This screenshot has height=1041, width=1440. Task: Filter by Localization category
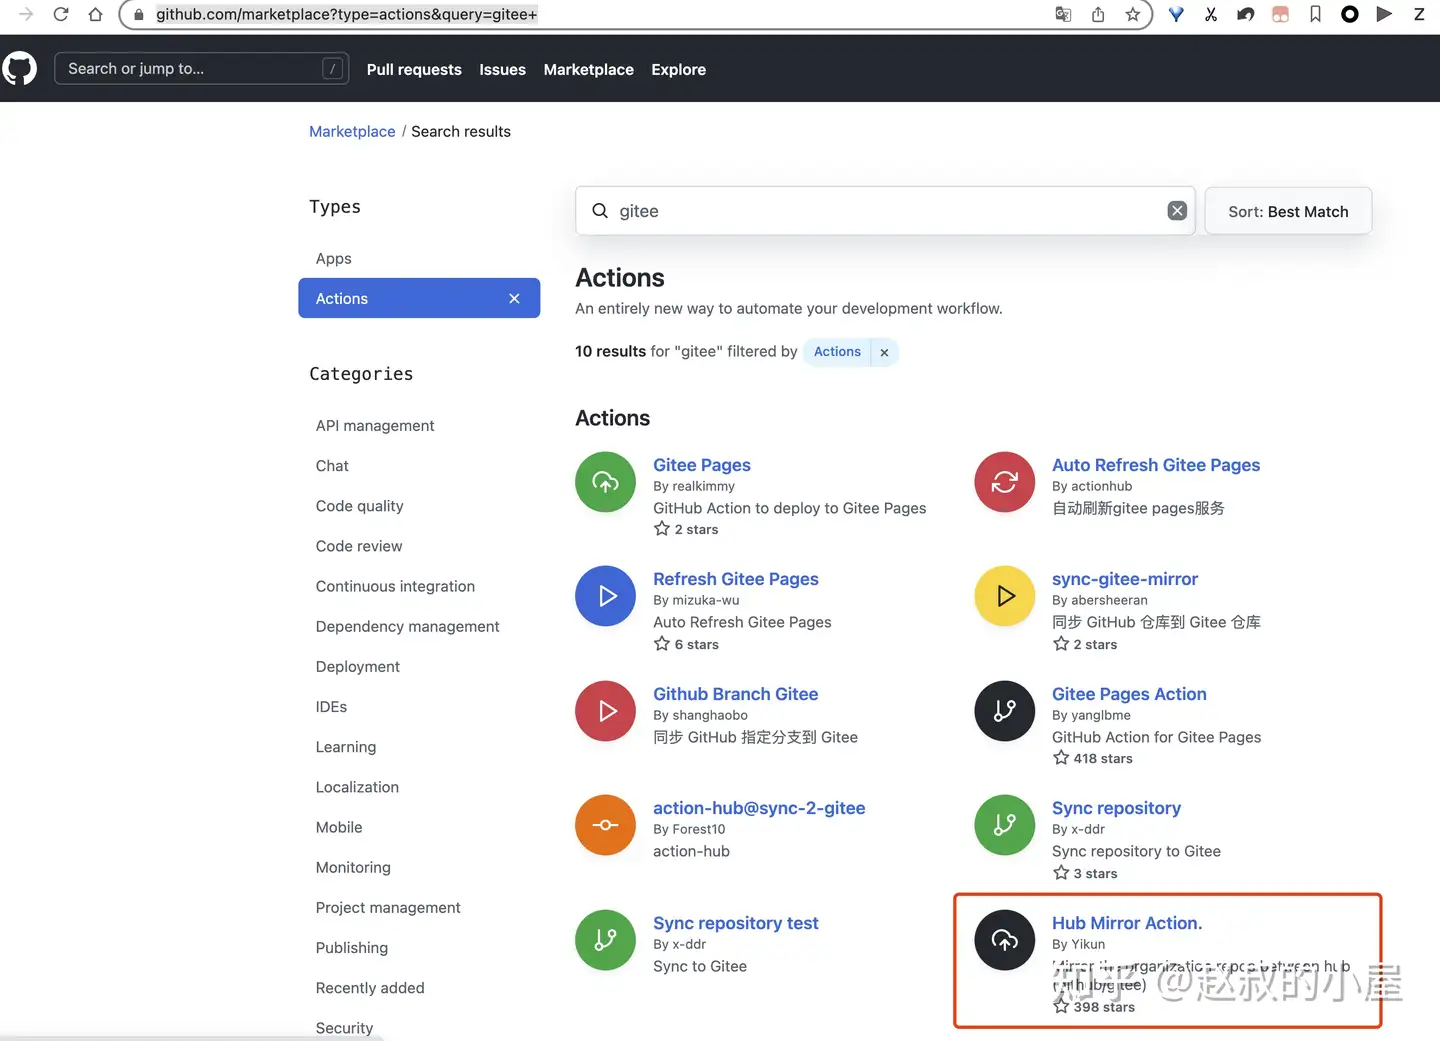pyautogui.click(x=357, y=787)
